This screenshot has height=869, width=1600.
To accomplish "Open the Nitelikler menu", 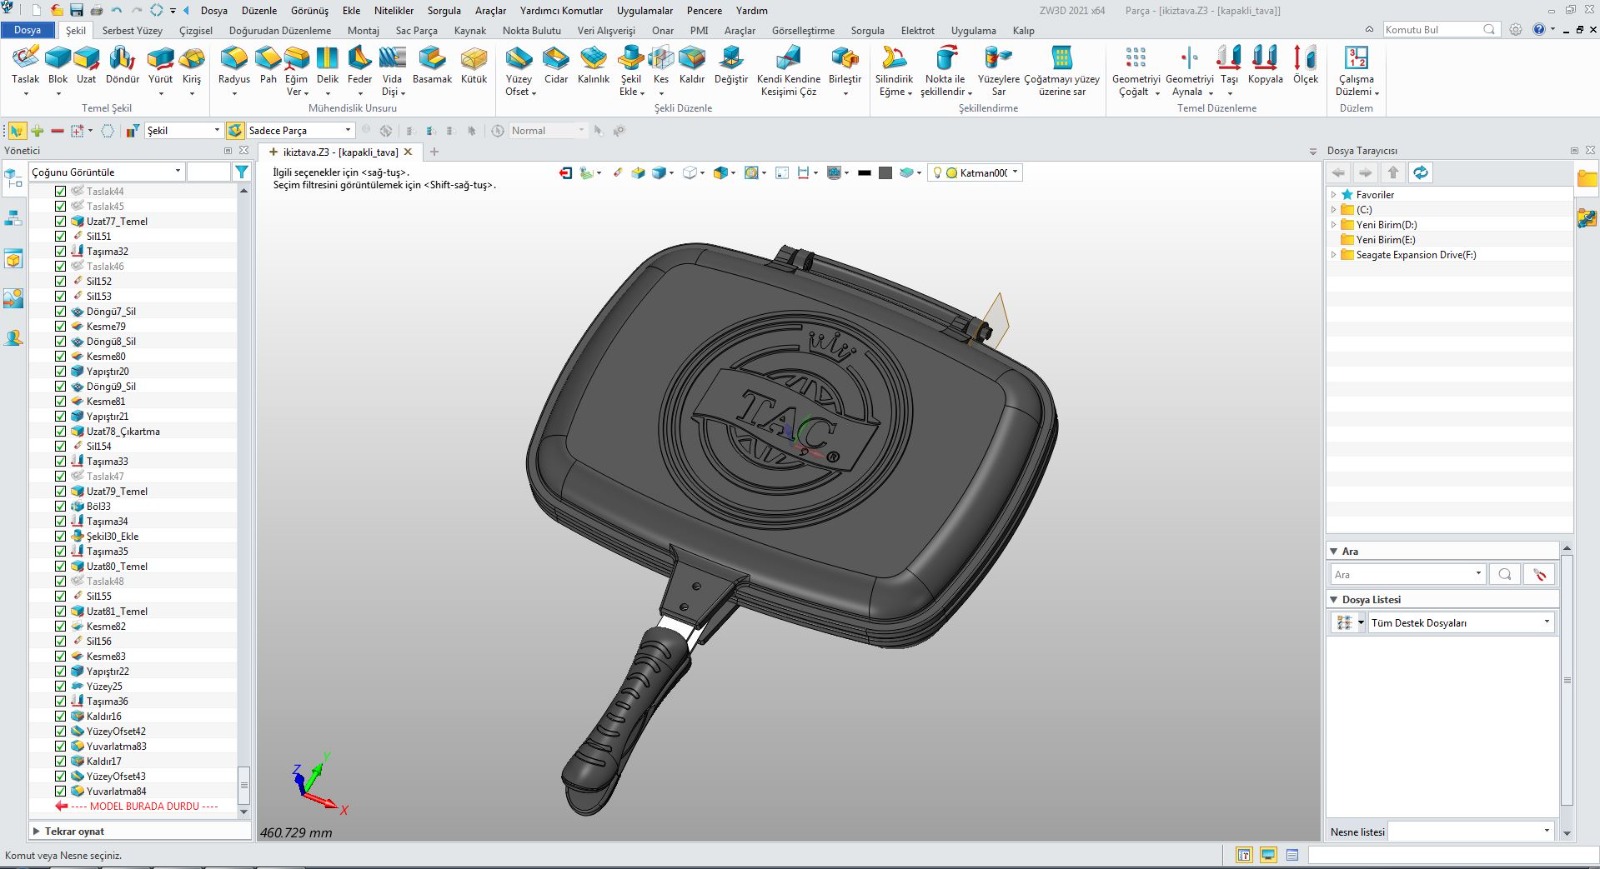I will tap(394, 10).
